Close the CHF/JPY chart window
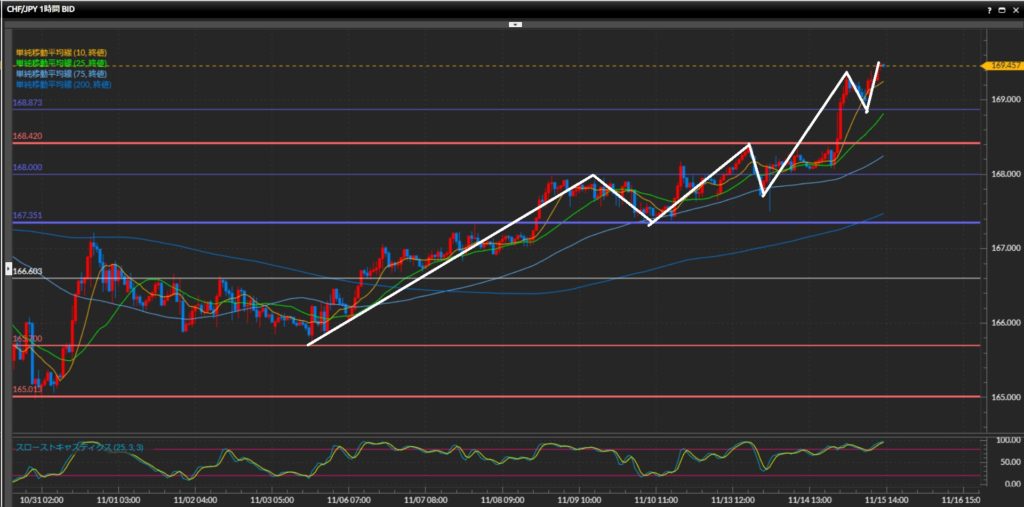This screenshot has width=1024, height=507. [x=1015, y=8]
